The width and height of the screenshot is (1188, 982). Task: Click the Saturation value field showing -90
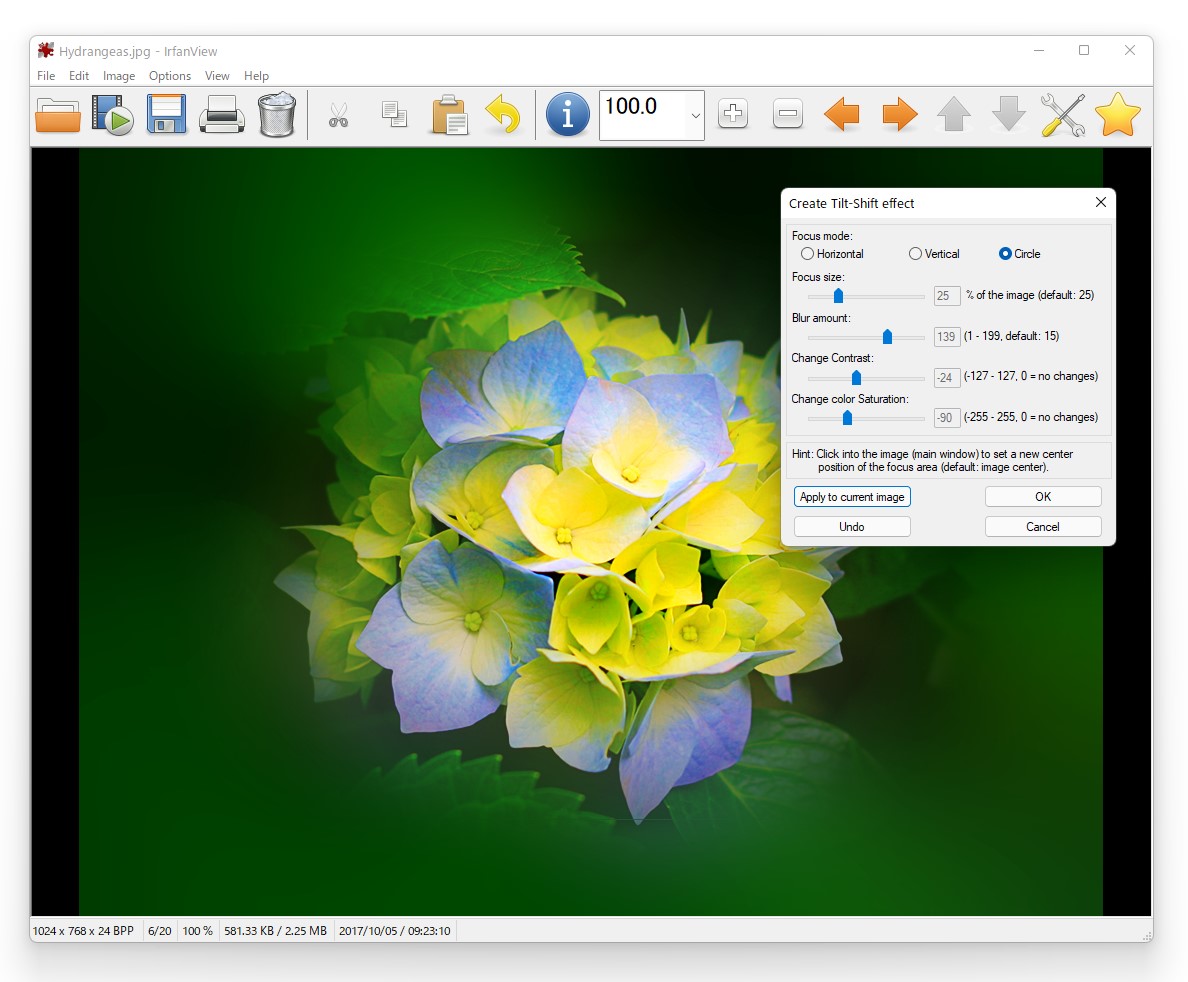(x=947, y=418)
